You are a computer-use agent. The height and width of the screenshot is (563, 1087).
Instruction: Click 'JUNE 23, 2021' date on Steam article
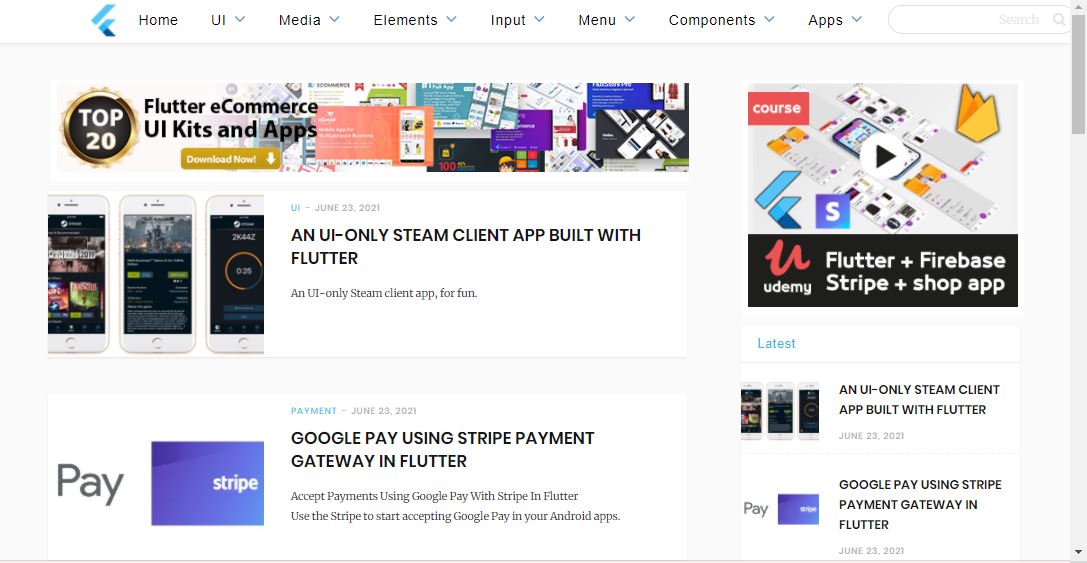347,208
